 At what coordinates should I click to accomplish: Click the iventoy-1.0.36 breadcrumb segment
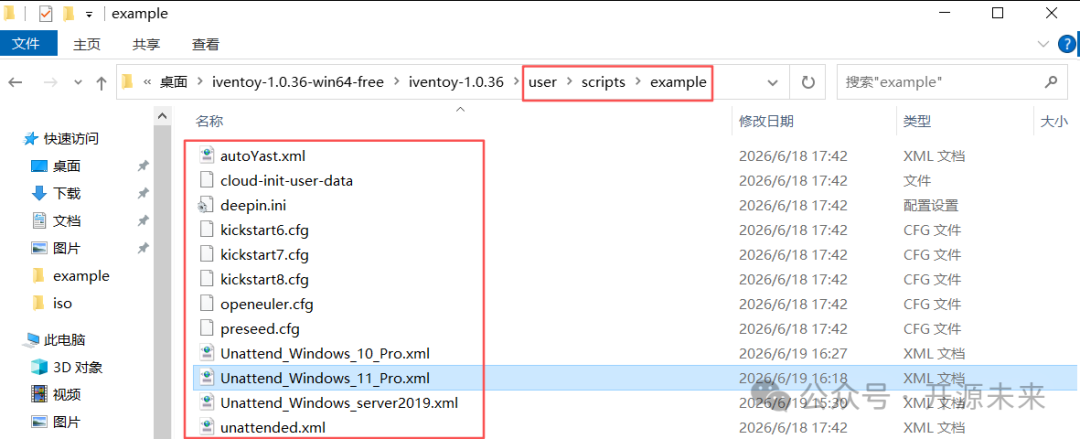(x=456, y=83)
